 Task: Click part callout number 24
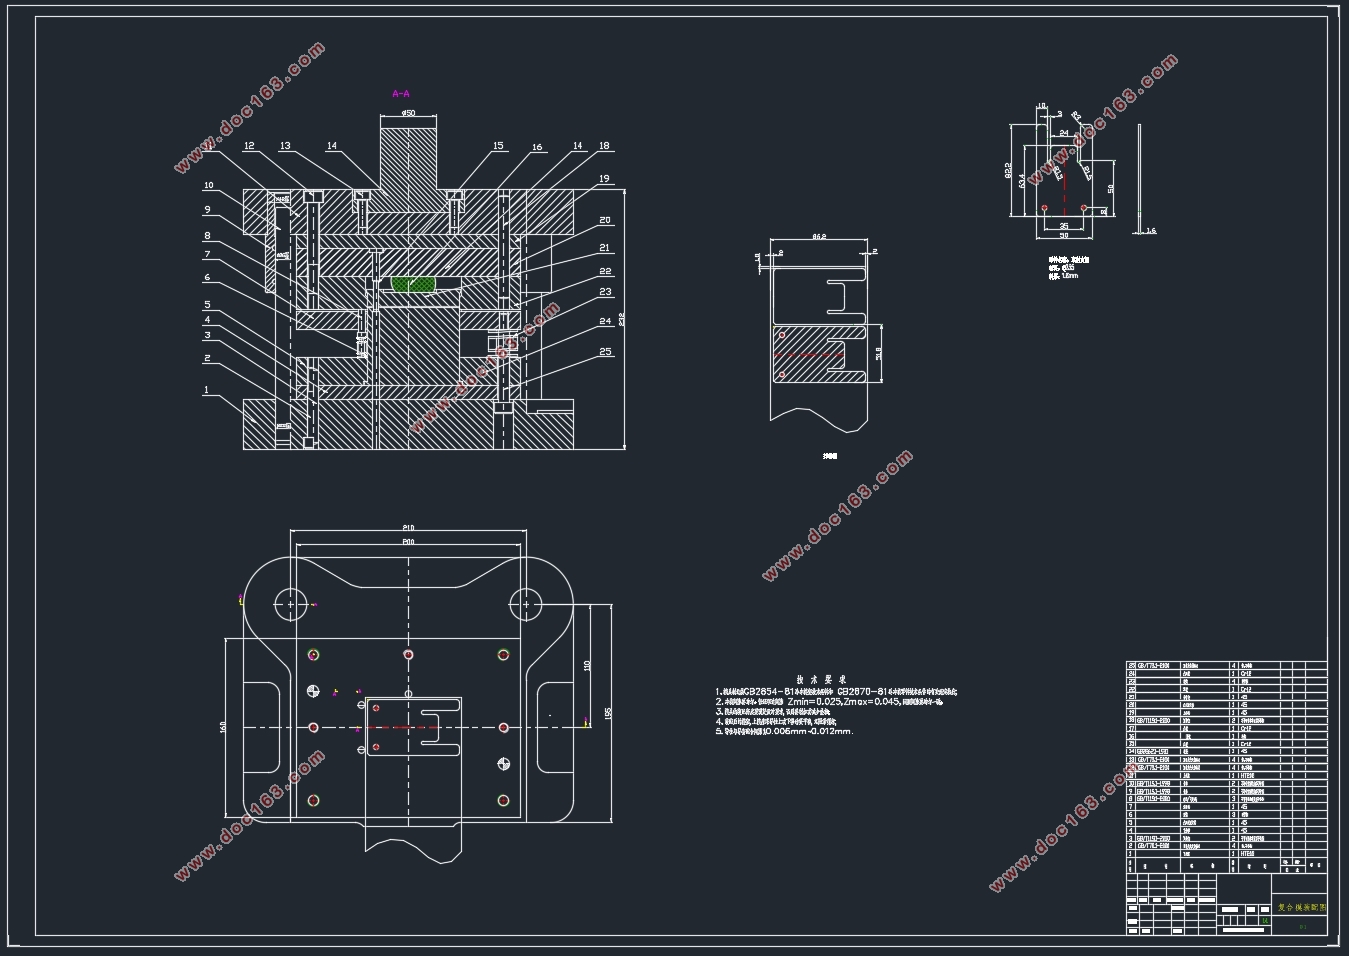coord(605,321)
